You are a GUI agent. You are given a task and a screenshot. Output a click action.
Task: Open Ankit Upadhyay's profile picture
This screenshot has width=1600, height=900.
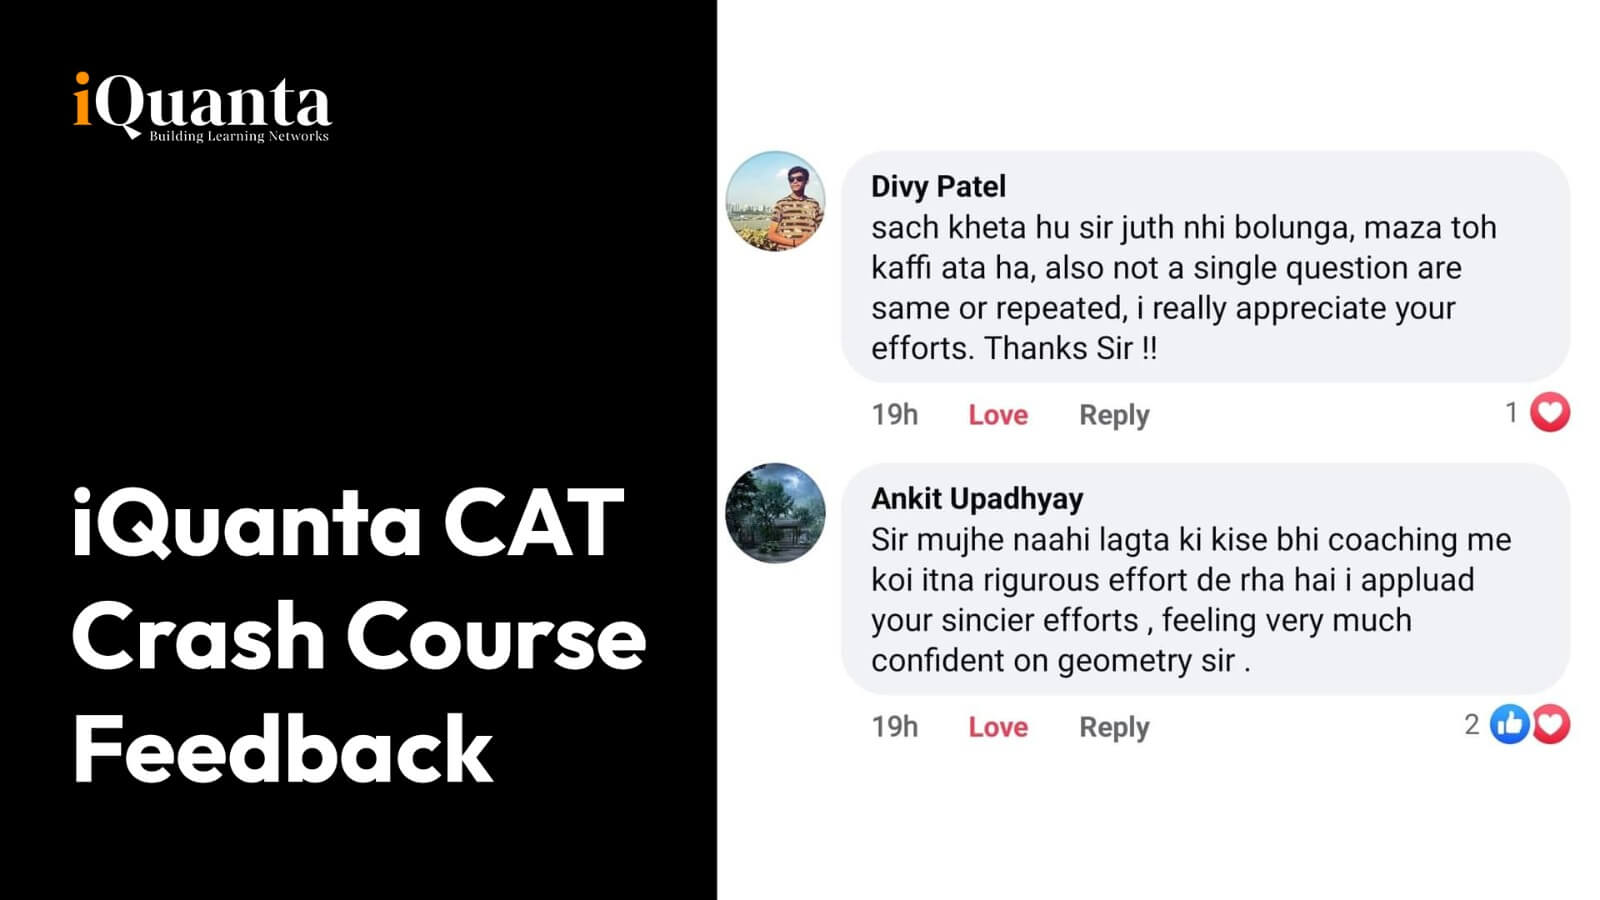[775, 513]
